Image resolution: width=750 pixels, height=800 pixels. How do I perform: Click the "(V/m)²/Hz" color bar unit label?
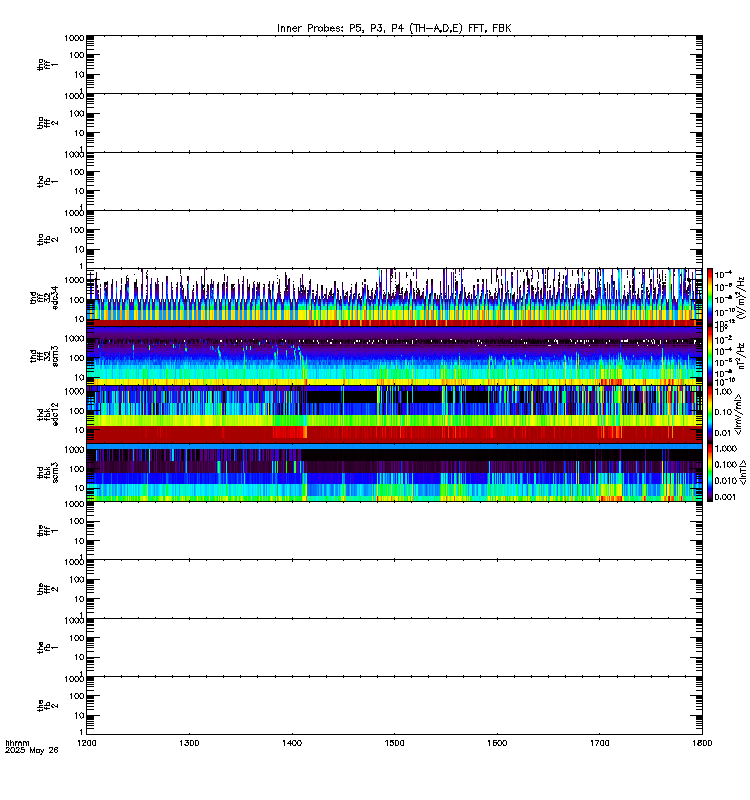coord(741,298)
